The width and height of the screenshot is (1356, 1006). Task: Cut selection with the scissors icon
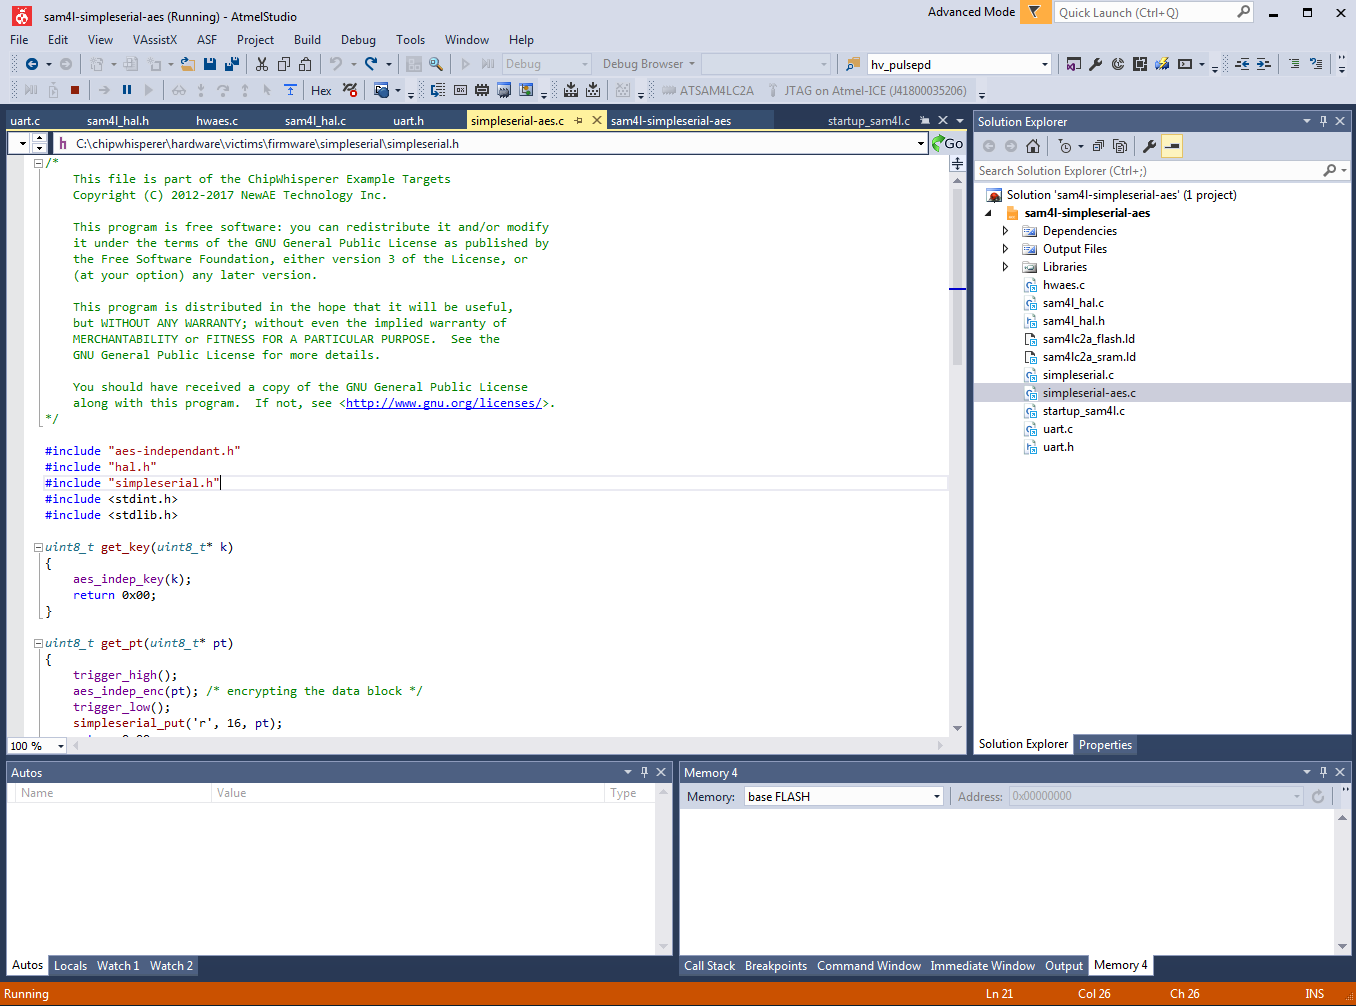[262, 64]
